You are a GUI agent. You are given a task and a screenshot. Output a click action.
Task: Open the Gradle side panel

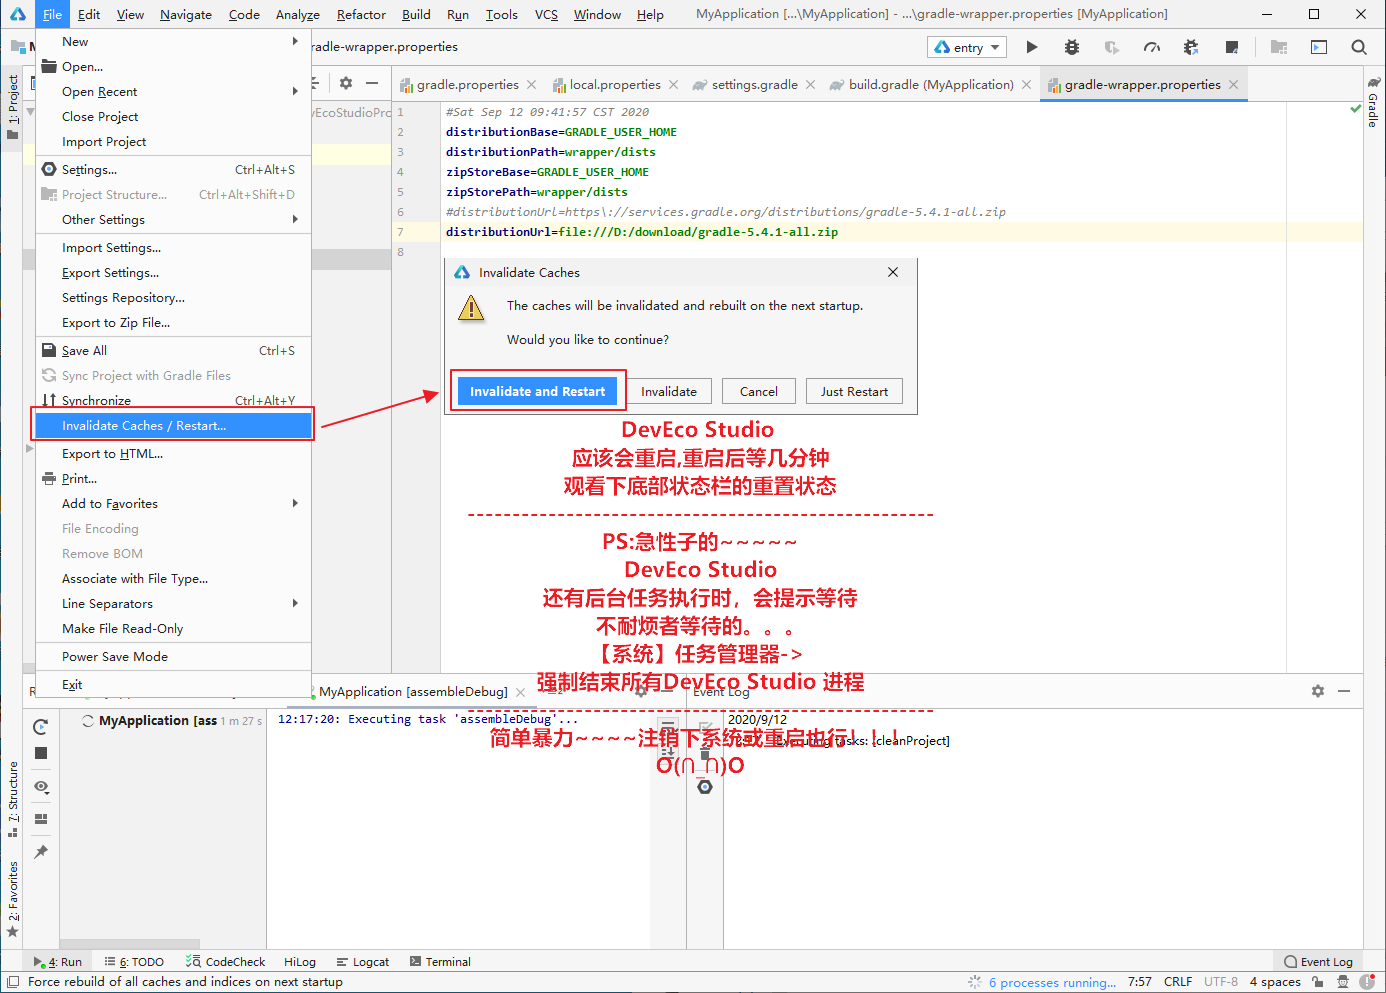(x=1373, y=104)
